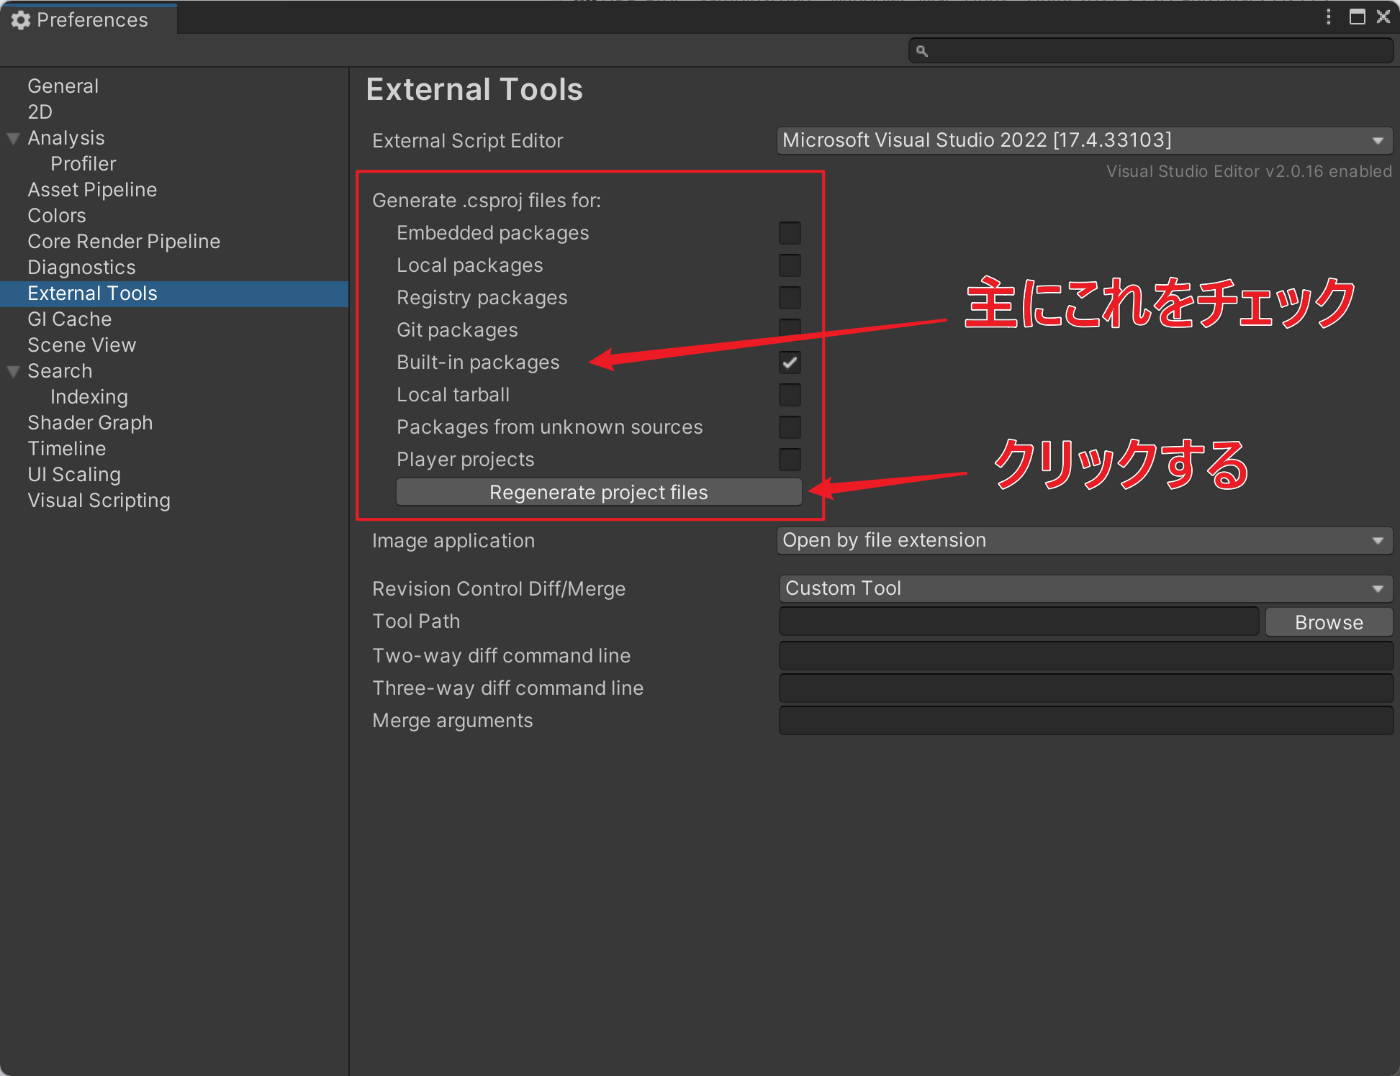Image resolution: width=1400 pixels, height=1076 pixels.
Task: Click Two-way diff command line field
Action: (x=1086, y=656)
